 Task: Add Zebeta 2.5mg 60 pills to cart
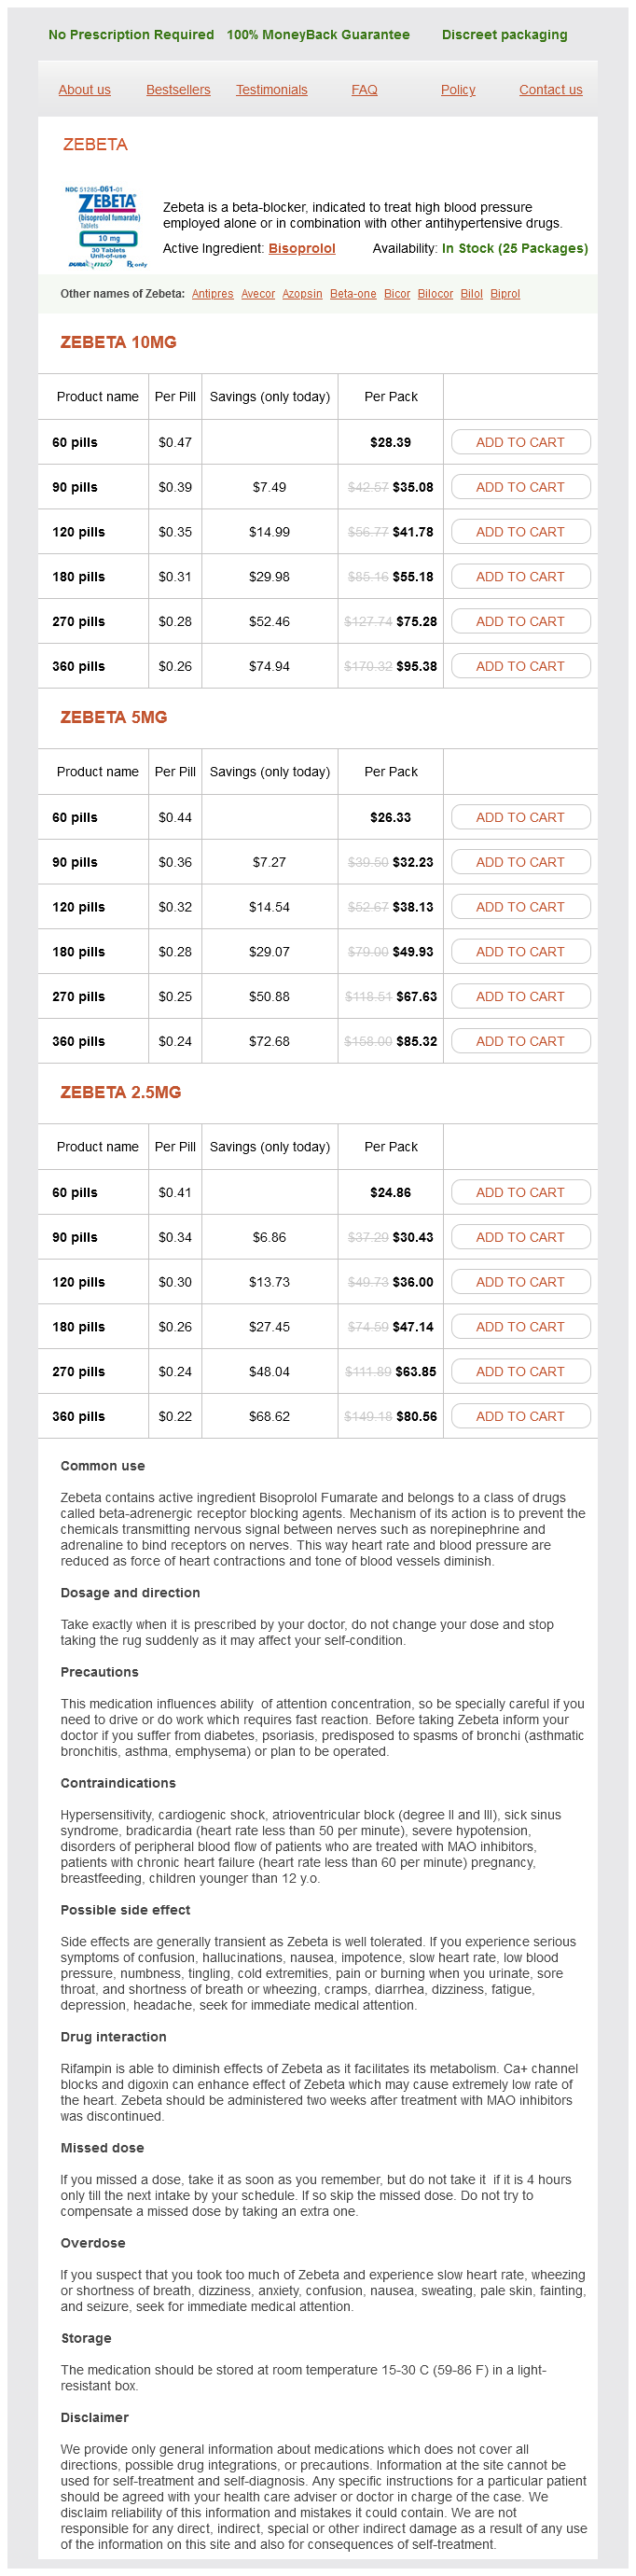(x=520, y=1193)
